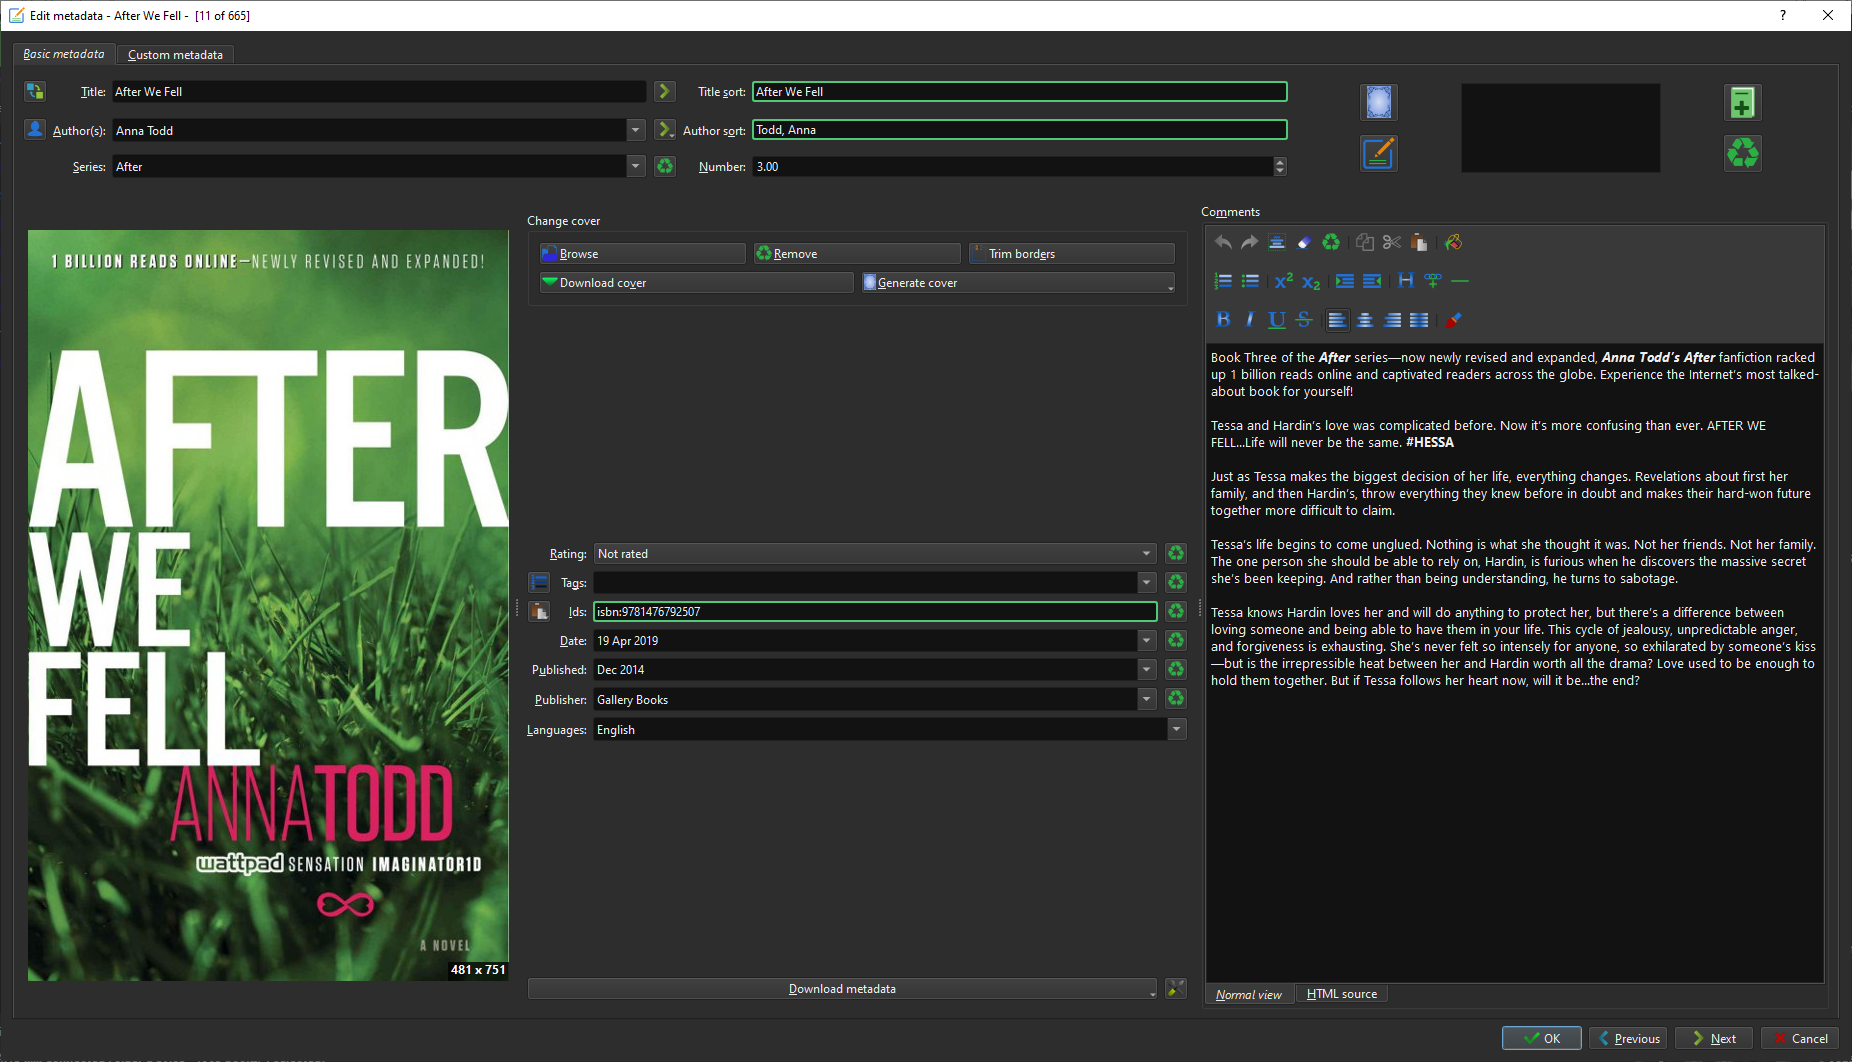Open the Rating dropdown showing Not rated
The width and height of the screenshot is (1852, 1062).
point(1147,553)
